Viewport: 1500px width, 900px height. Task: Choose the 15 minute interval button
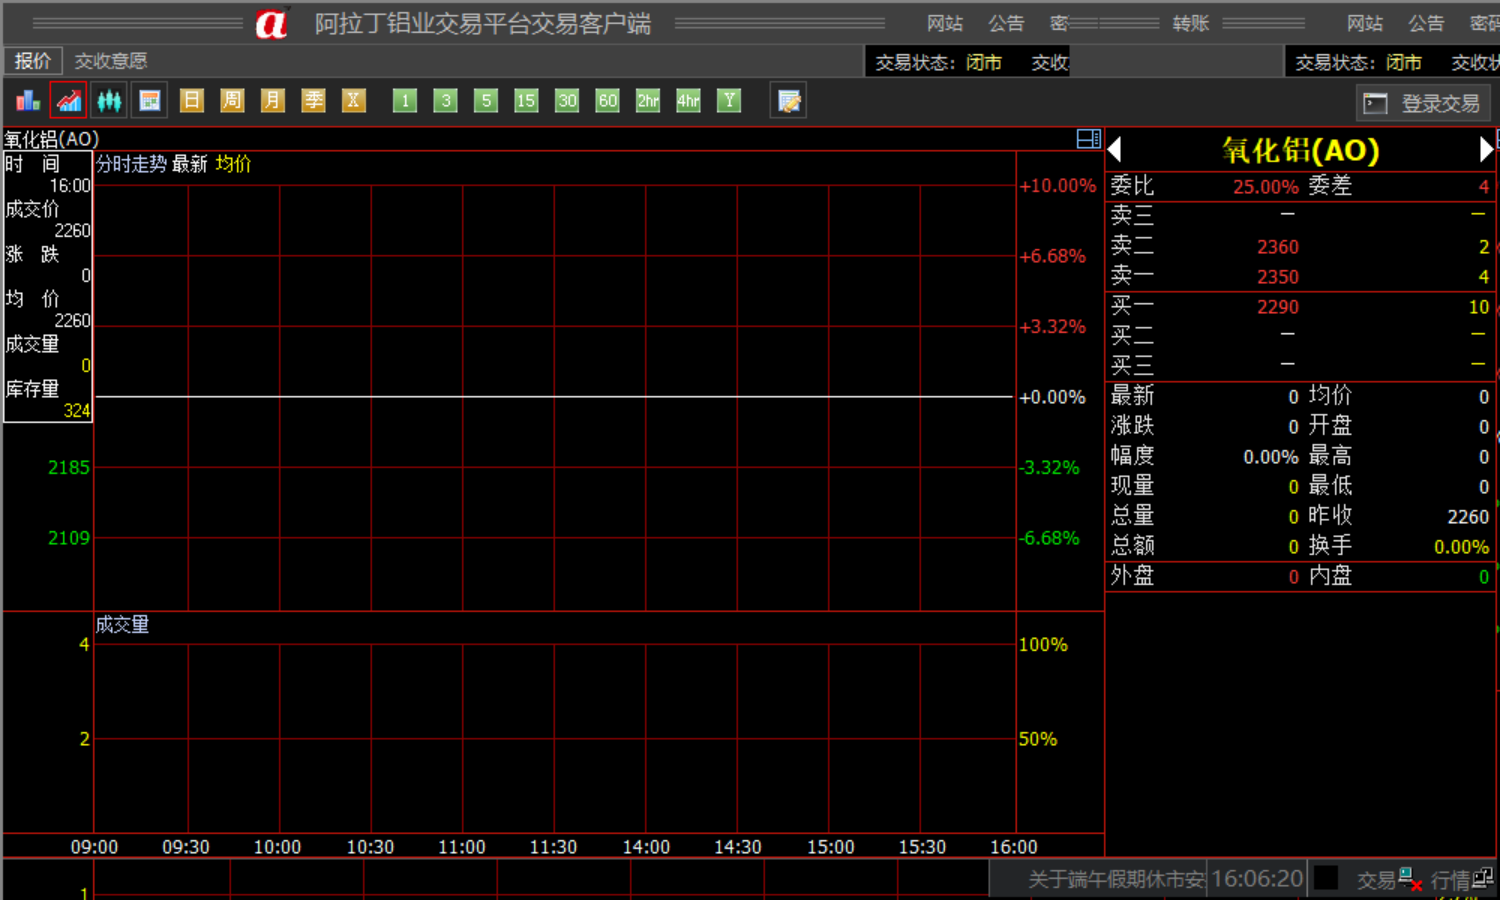pos(526,101)
